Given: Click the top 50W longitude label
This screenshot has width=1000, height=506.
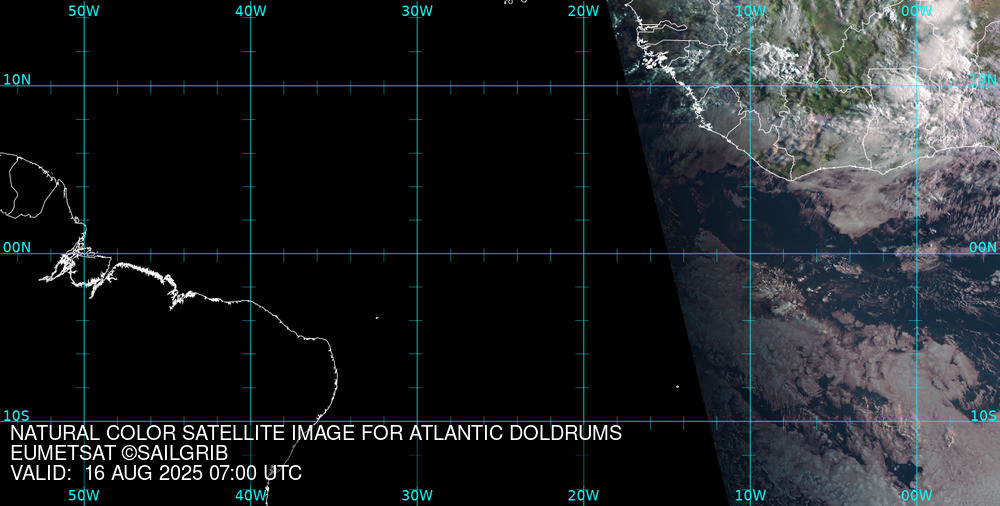Looking at the screenshot, I should 84,11.
